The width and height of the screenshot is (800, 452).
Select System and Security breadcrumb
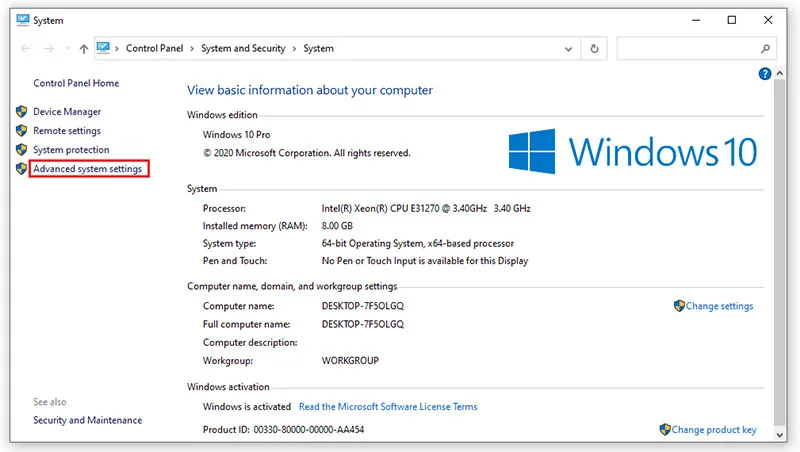point(243,48)
